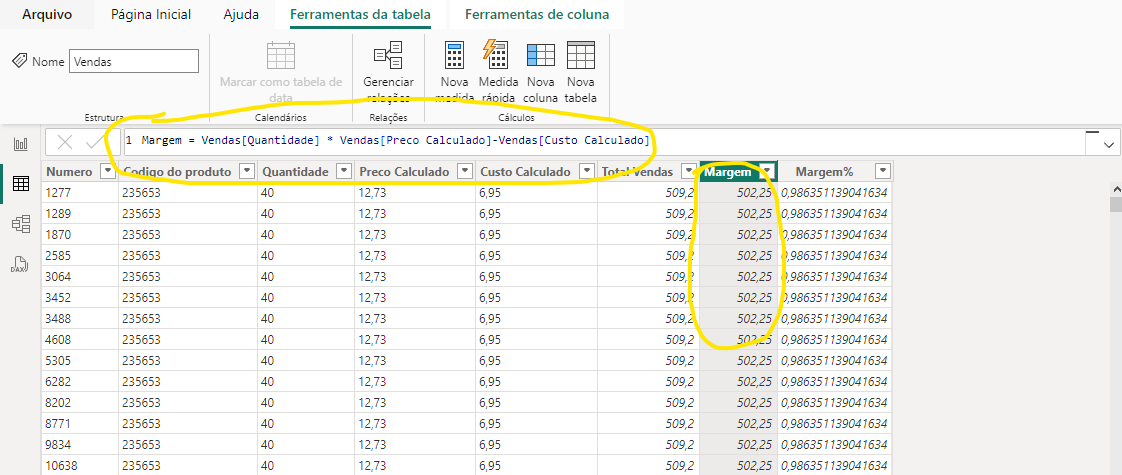Click the Numero cell 8771
This screenshot has height=475, width=1122.
click(x=81, y=423)
